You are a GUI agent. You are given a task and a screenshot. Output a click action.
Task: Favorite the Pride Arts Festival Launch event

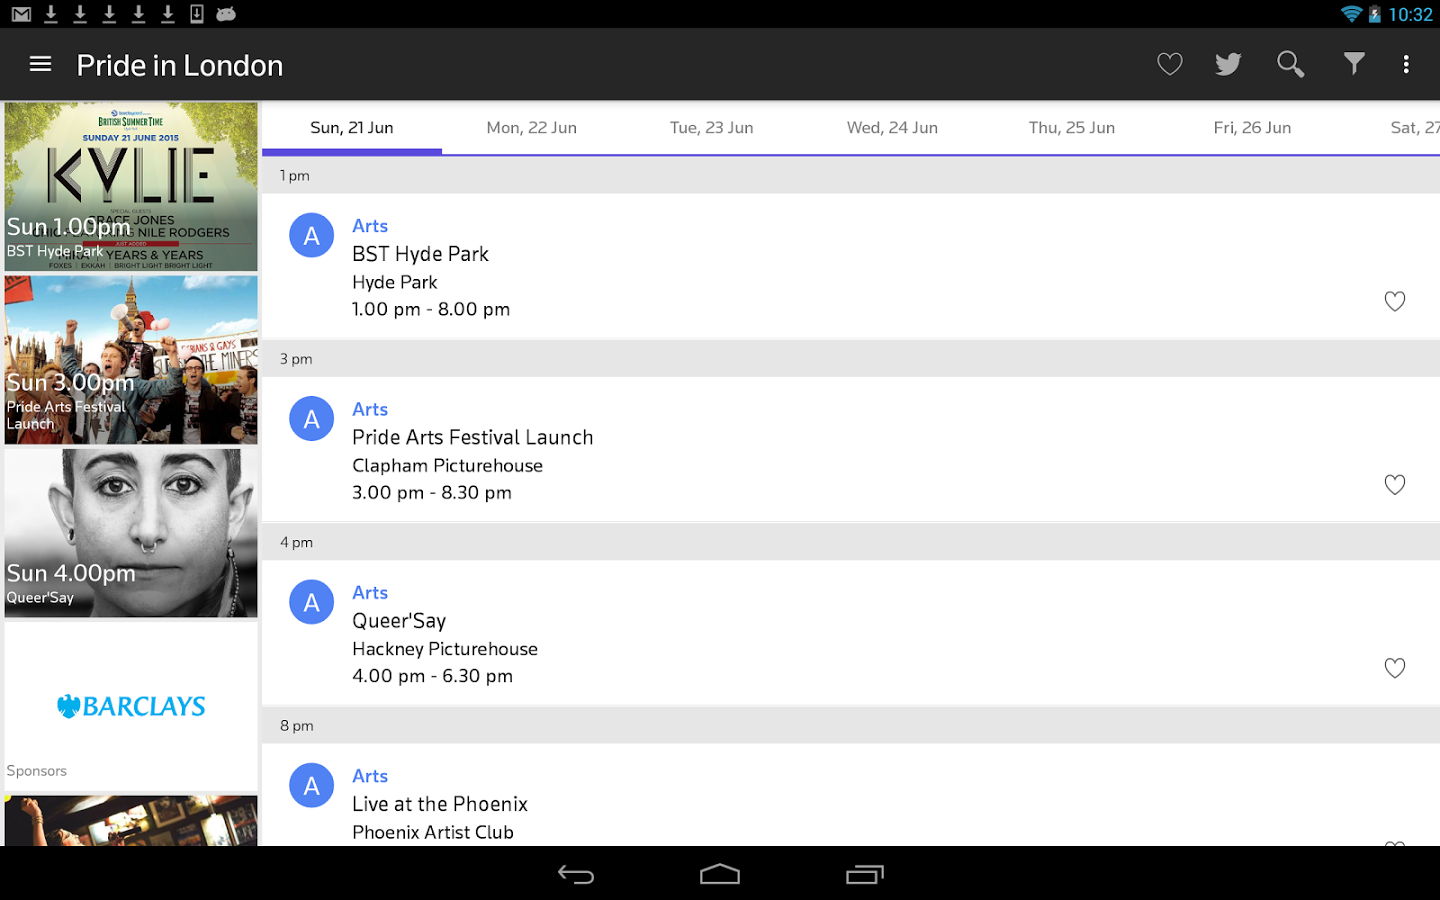1395,484
